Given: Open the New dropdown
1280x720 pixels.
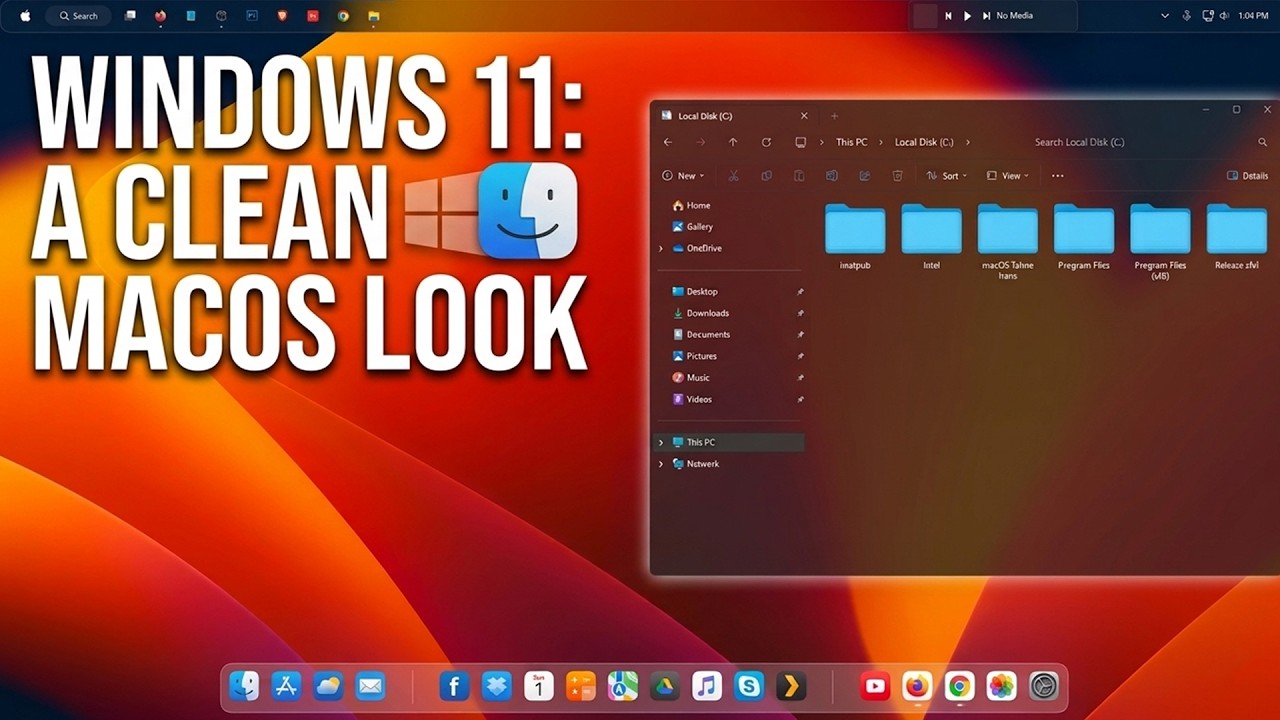Looking at the screenshot, I should 683,176.
